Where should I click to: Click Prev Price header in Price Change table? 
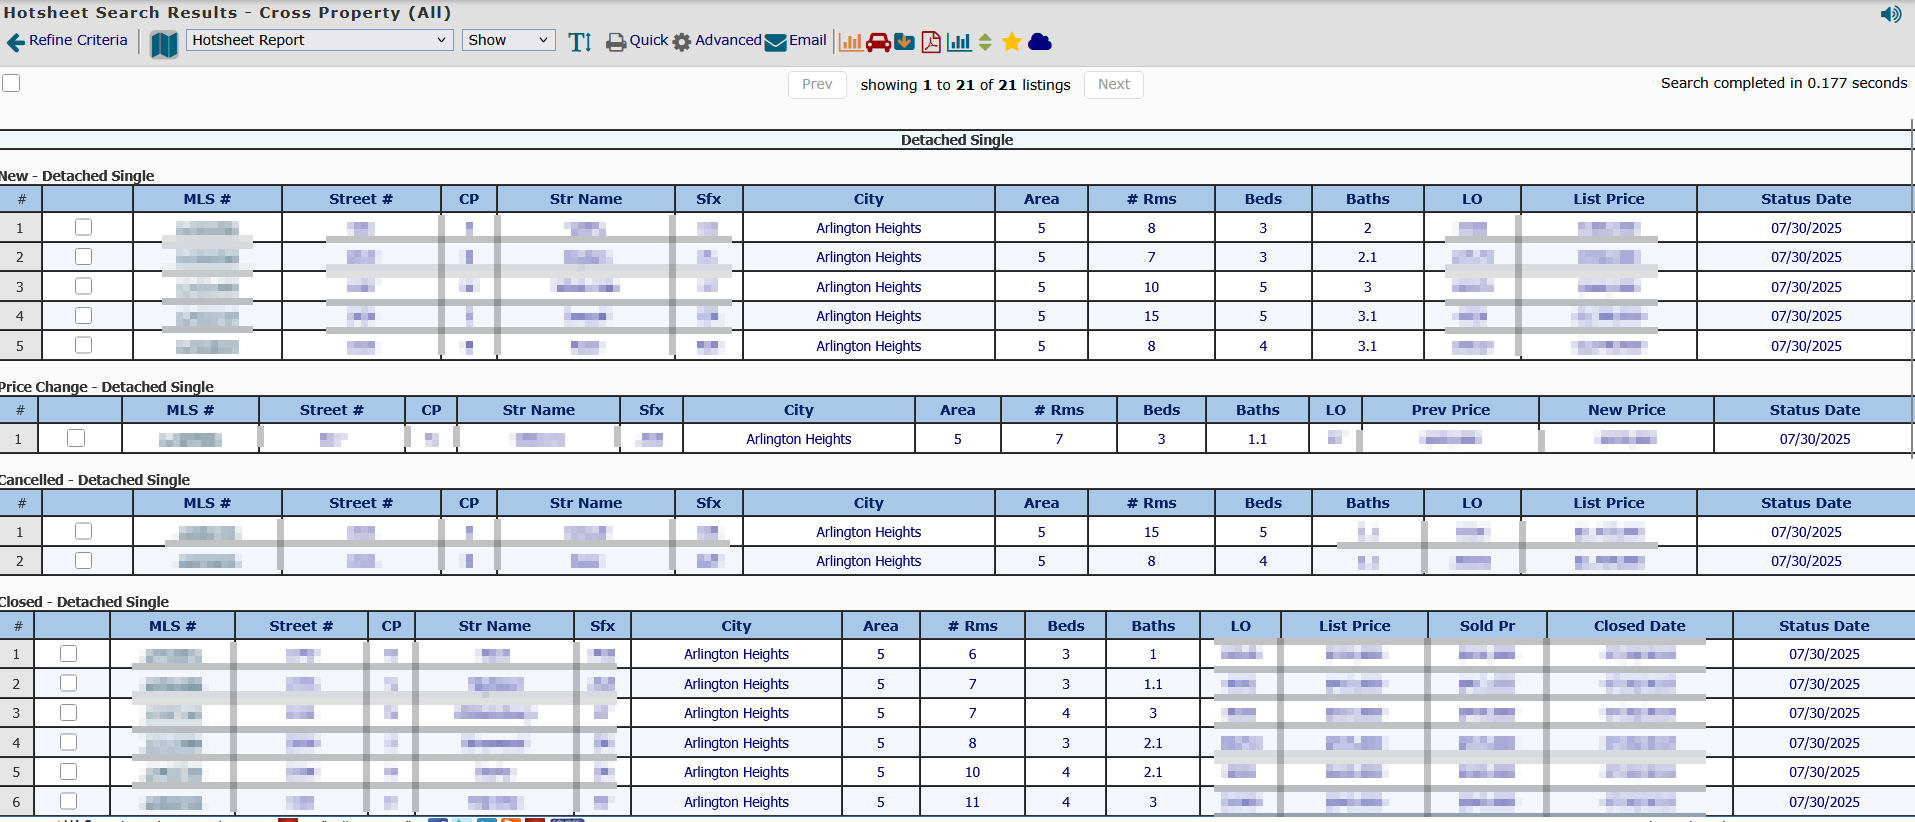click(x=1450, y=410)
